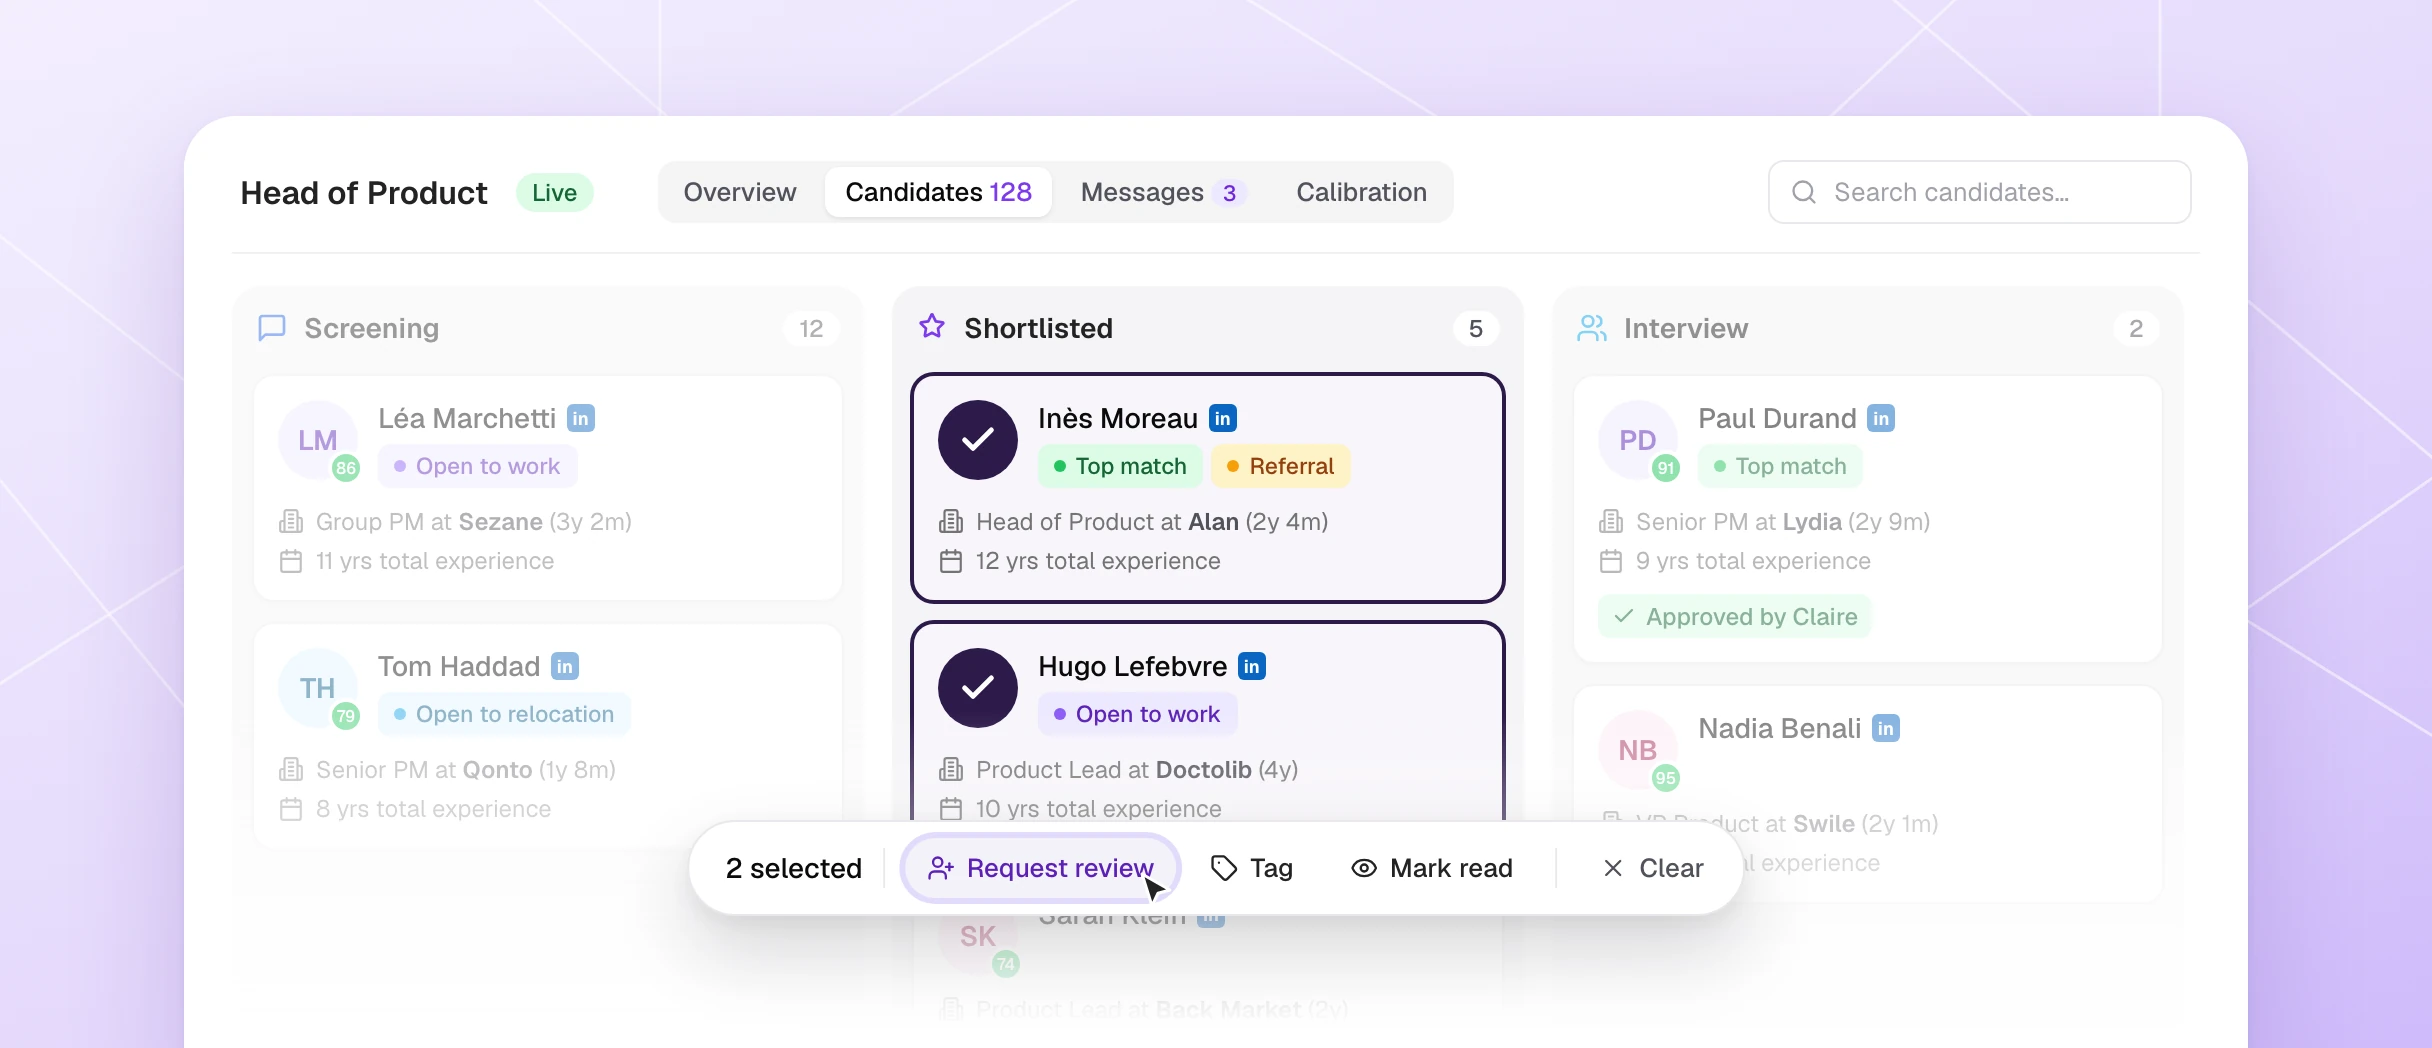Image resolution: width=2432 pixels, height=1048 pixels.
Task: Click the LM avatar of Léa Marchetti
Action: pyautogui.click(x=318, y=440)
